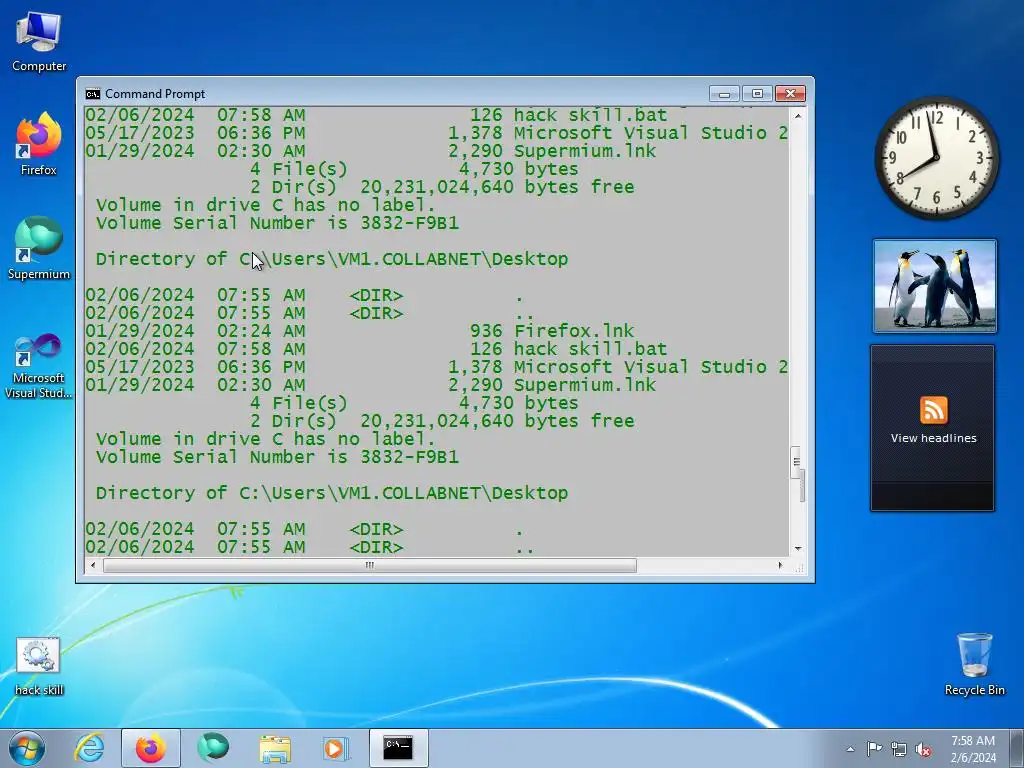This screenshot has height=768, width=1024.
Task: Show hidden system tray icons
Action: point(850,749)
